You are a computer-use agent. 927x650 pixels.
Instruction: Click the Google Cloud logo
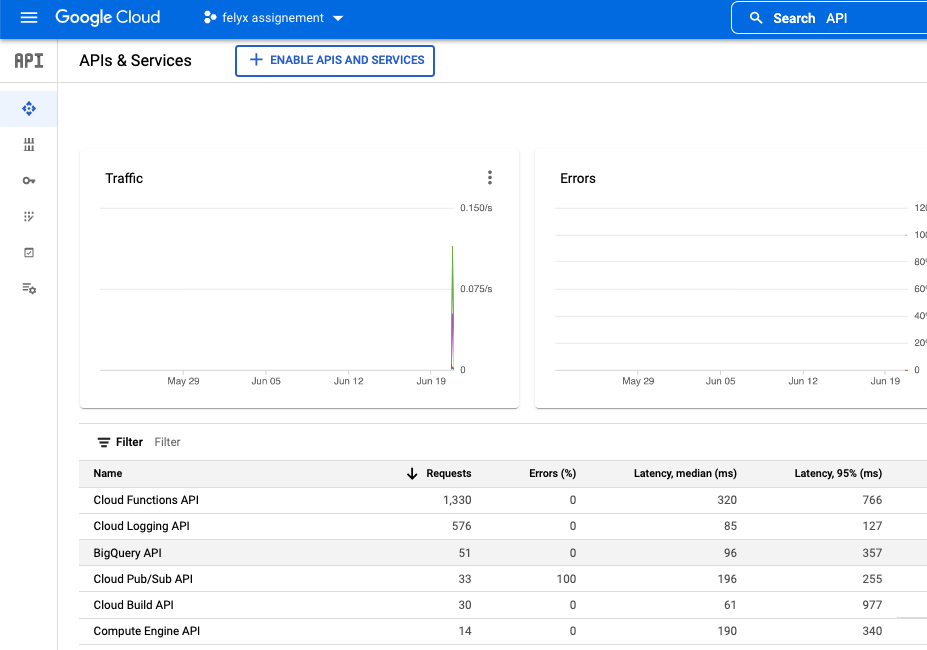[x=108, y=17]
